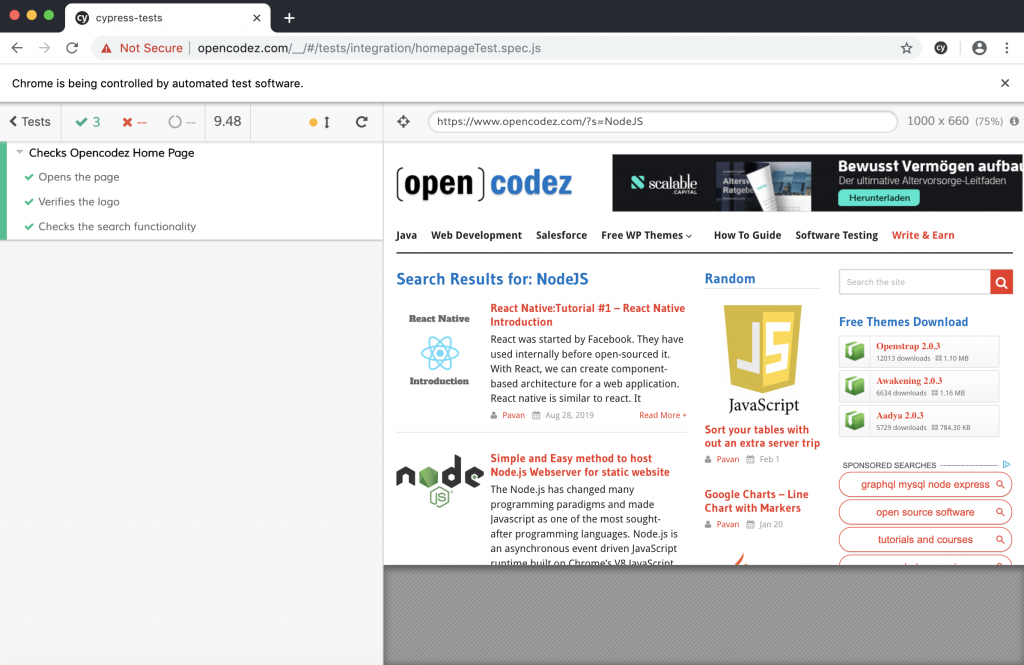Click the viewport info icon
Image resolution: width=1024 pixels, height=665 pixels.
click(x=1014, y=121)
